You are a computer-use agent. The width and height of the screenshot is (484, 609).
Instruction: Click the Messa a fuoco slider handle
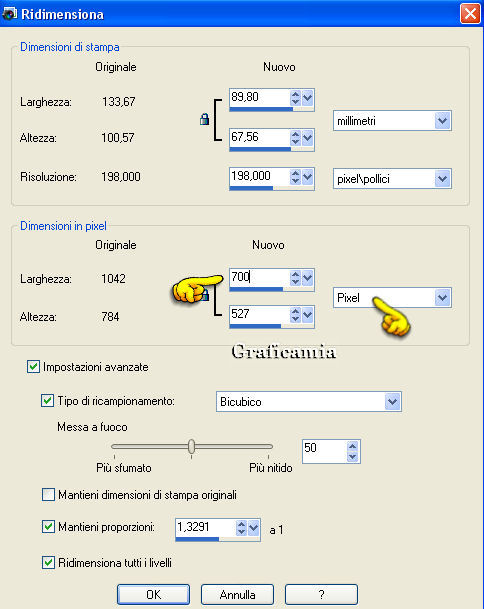[x=191, y=447]
